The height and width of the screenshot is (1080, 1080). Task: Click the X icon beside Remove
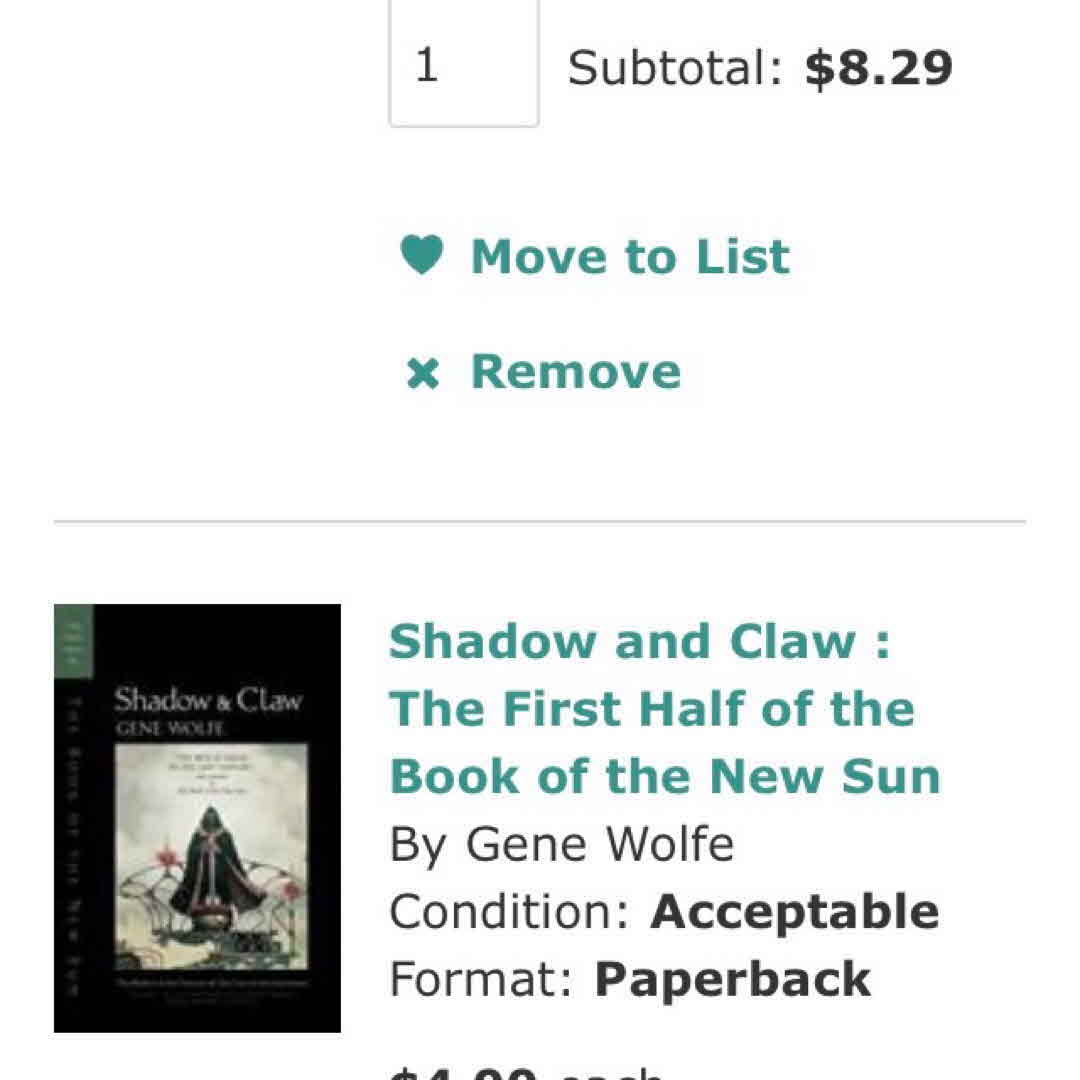(x=423, y=374)
